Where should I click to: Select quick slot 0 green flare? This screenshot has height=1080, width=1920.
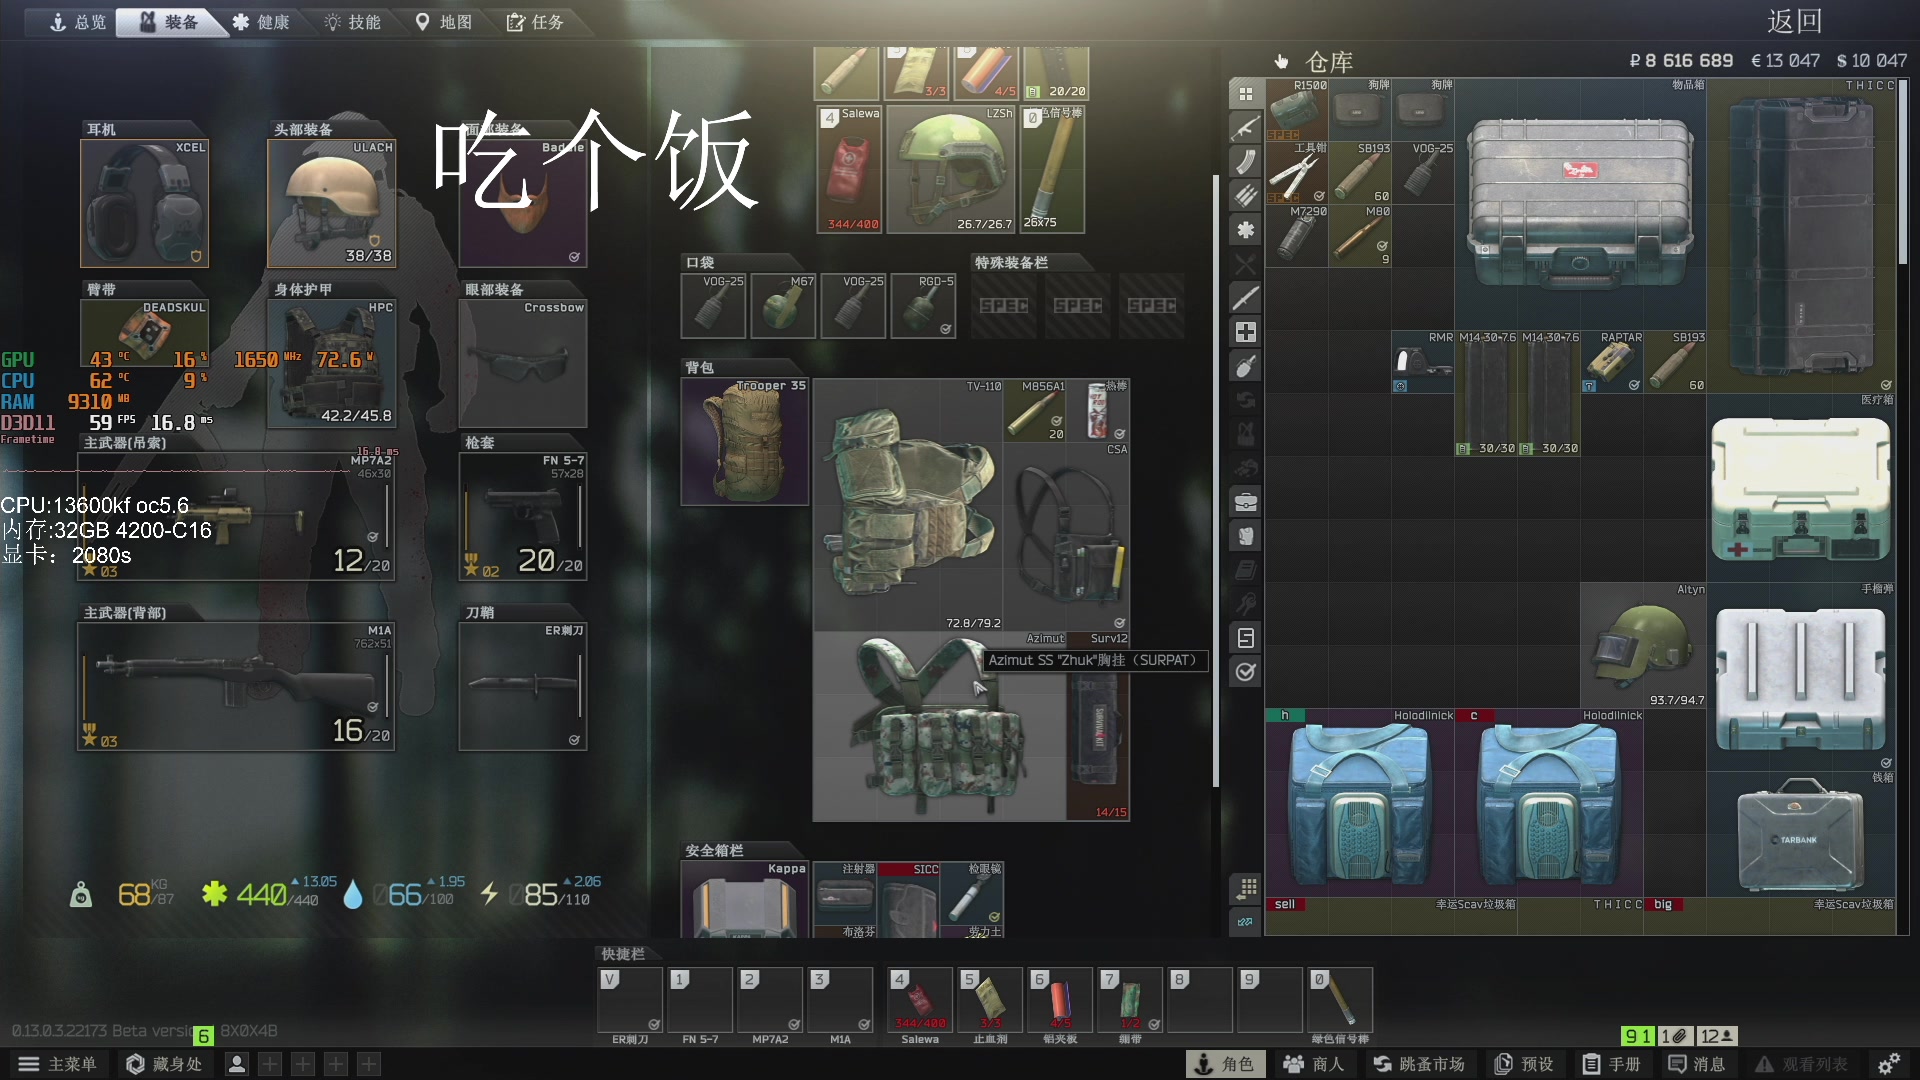[x=1340, y=1000]
